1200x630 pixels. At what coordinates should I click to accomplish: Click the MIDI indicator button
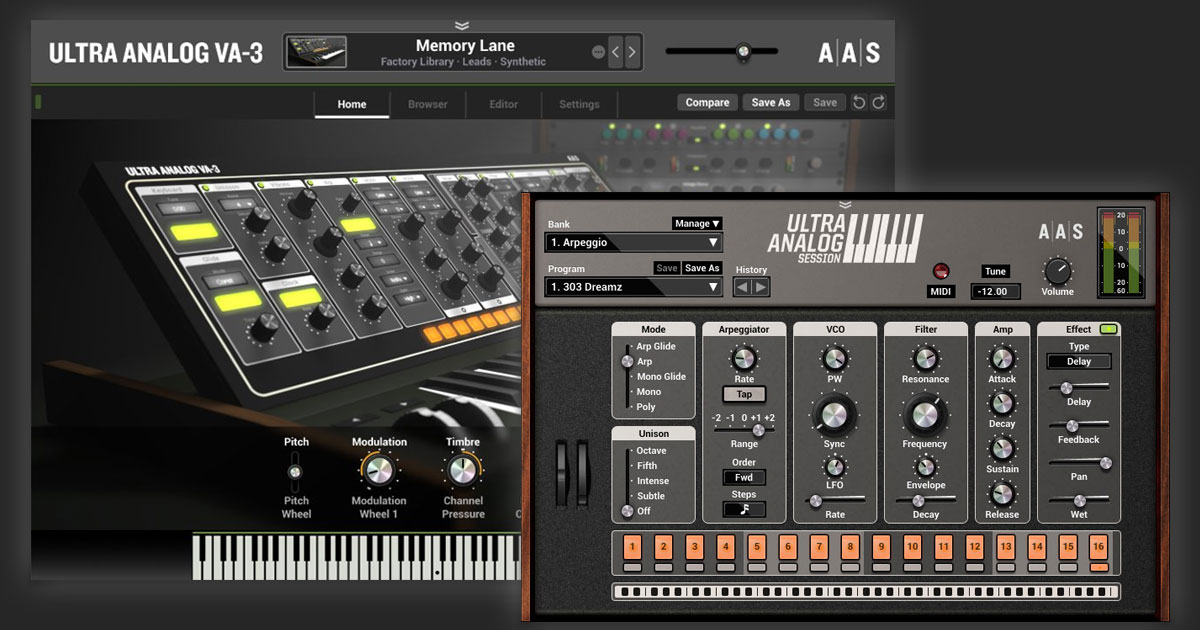[940, 272]
